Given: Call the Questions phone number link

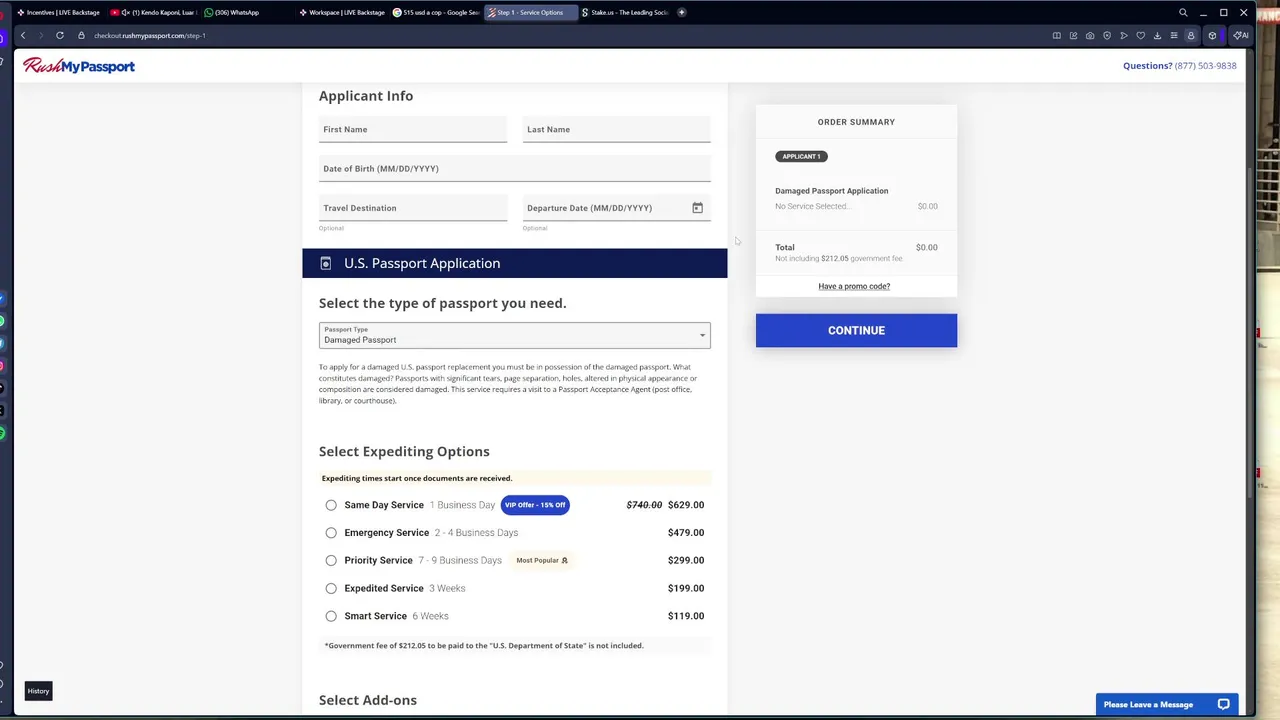Looking at the screenshot, I should click(1206, 66).
